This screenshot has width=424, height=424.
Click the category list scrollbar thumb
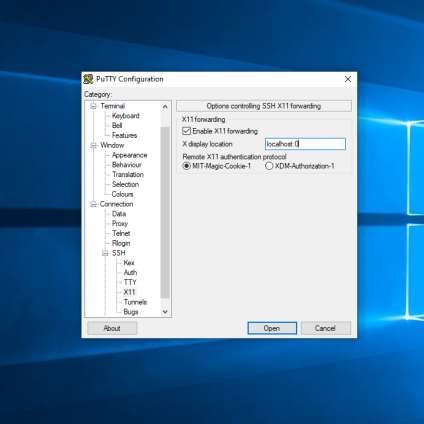tap(165, 212)
